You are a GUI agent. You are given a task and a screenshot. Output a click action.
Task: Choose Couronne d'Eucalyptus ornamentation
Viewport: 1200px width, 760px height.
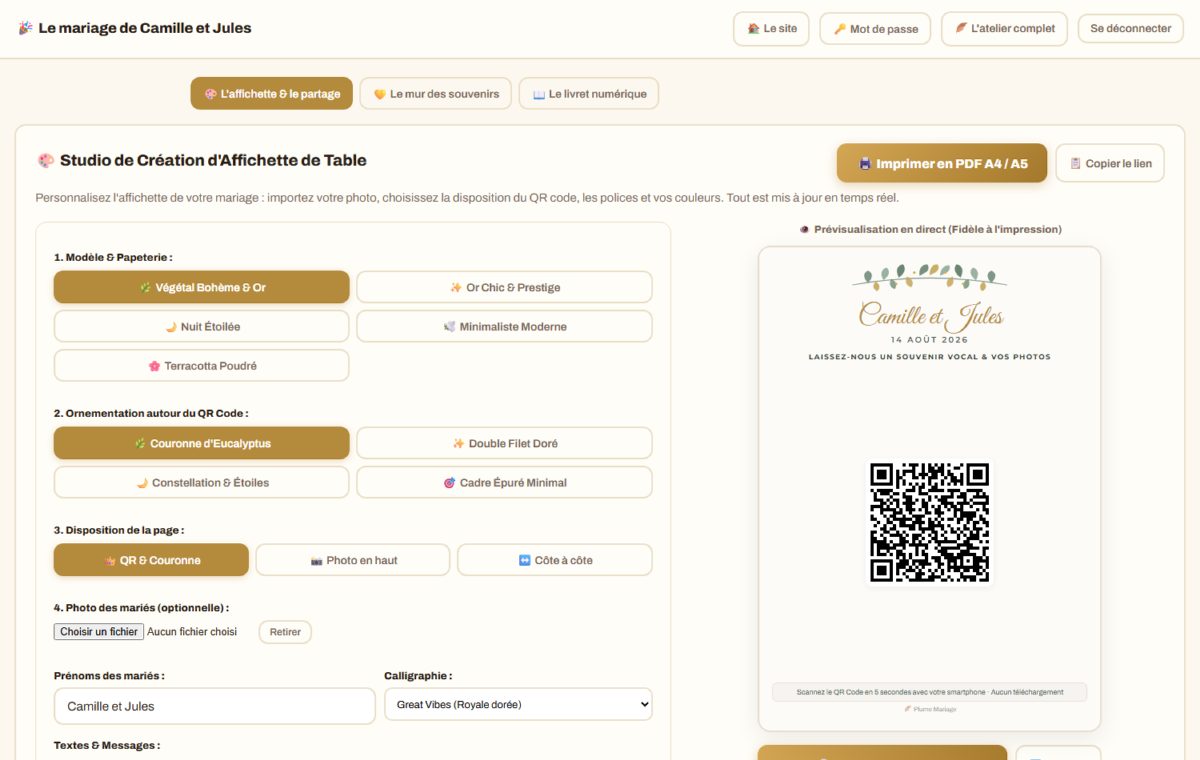[202, 443]
